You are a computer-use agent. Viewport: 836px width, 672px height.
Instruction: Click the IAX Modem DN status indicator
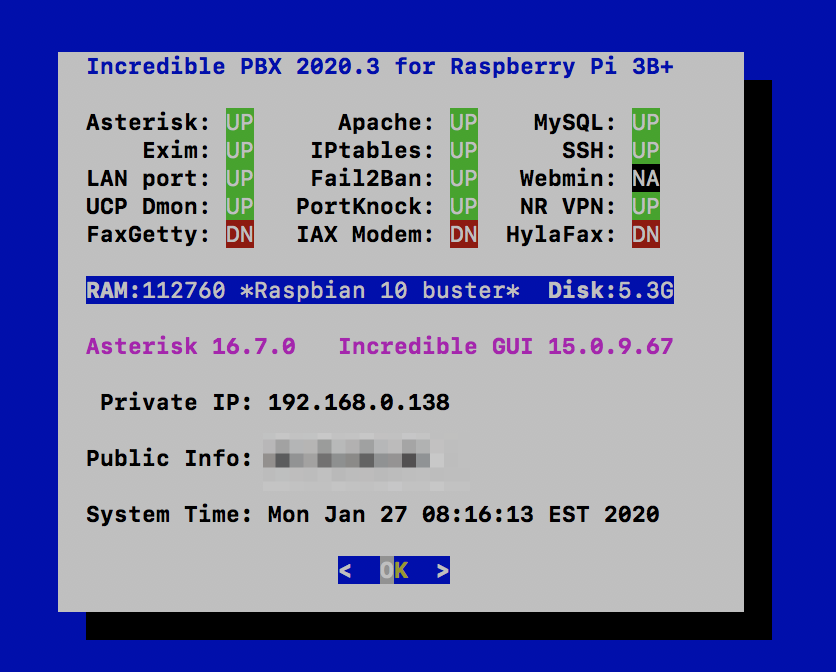click(464, 234)
